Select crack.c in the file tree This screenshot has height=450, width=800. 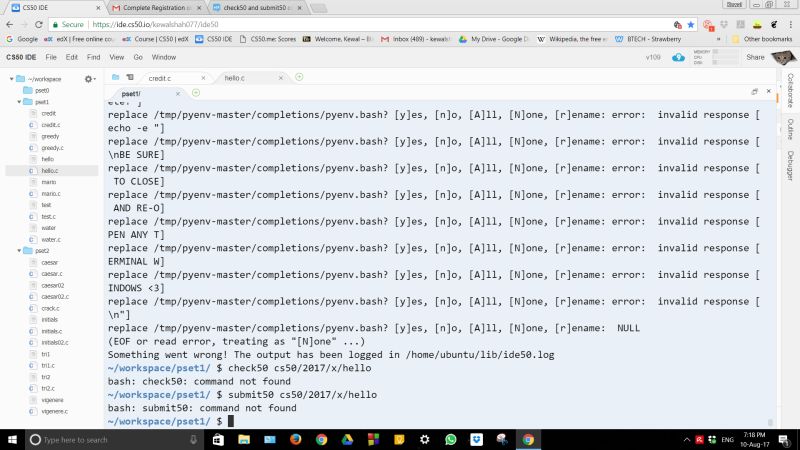pyautogui.click(x=51, y=309)
